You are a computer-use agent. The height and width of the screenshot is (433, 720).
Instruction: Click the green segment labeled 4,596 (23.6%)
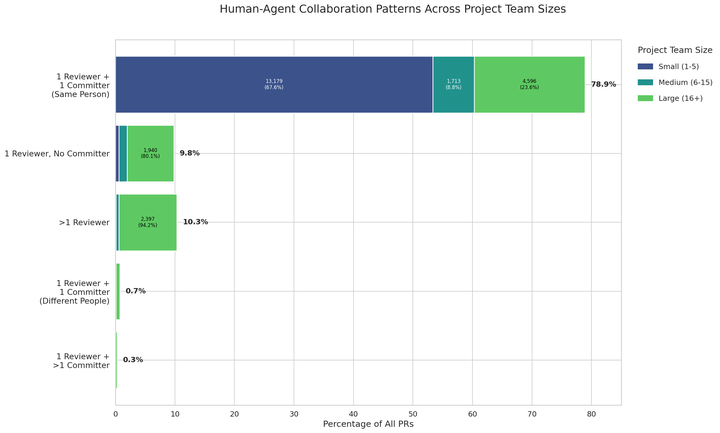[x=529, y=84]
